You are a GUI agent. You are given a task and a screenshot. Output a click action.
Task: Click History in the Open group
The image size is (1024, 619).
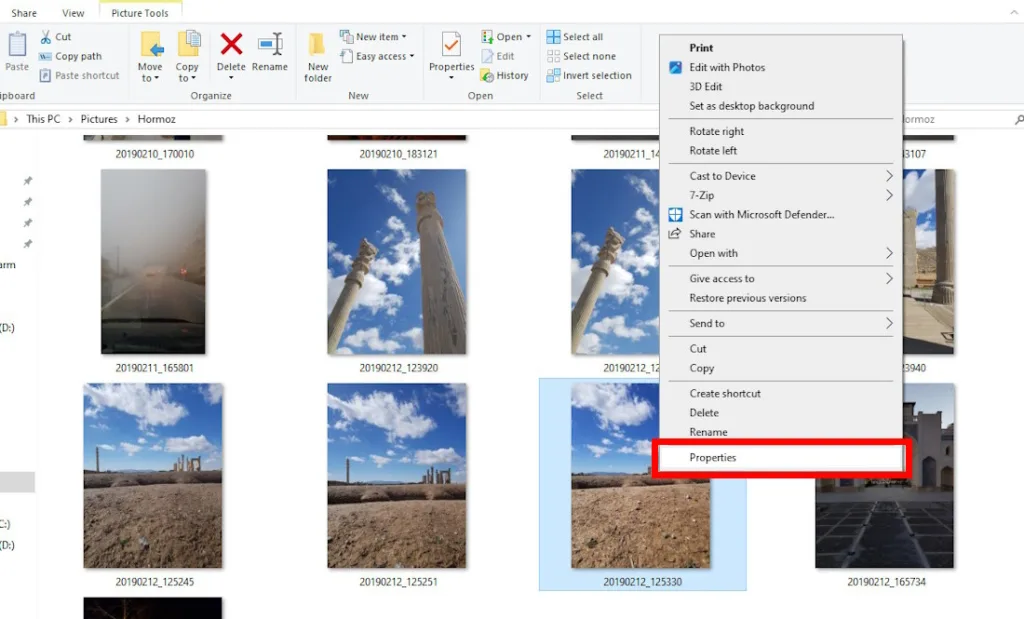[505, 75]
